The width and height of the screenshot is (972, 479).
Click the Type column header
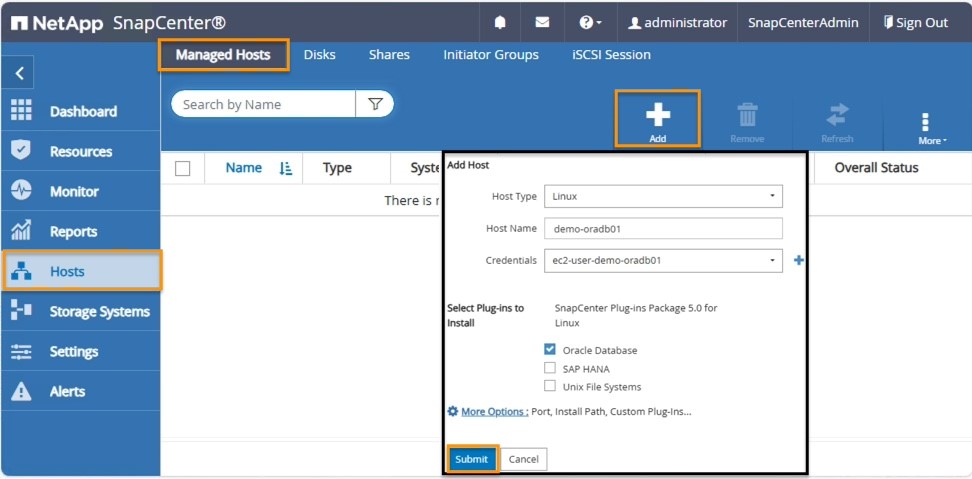337,168
